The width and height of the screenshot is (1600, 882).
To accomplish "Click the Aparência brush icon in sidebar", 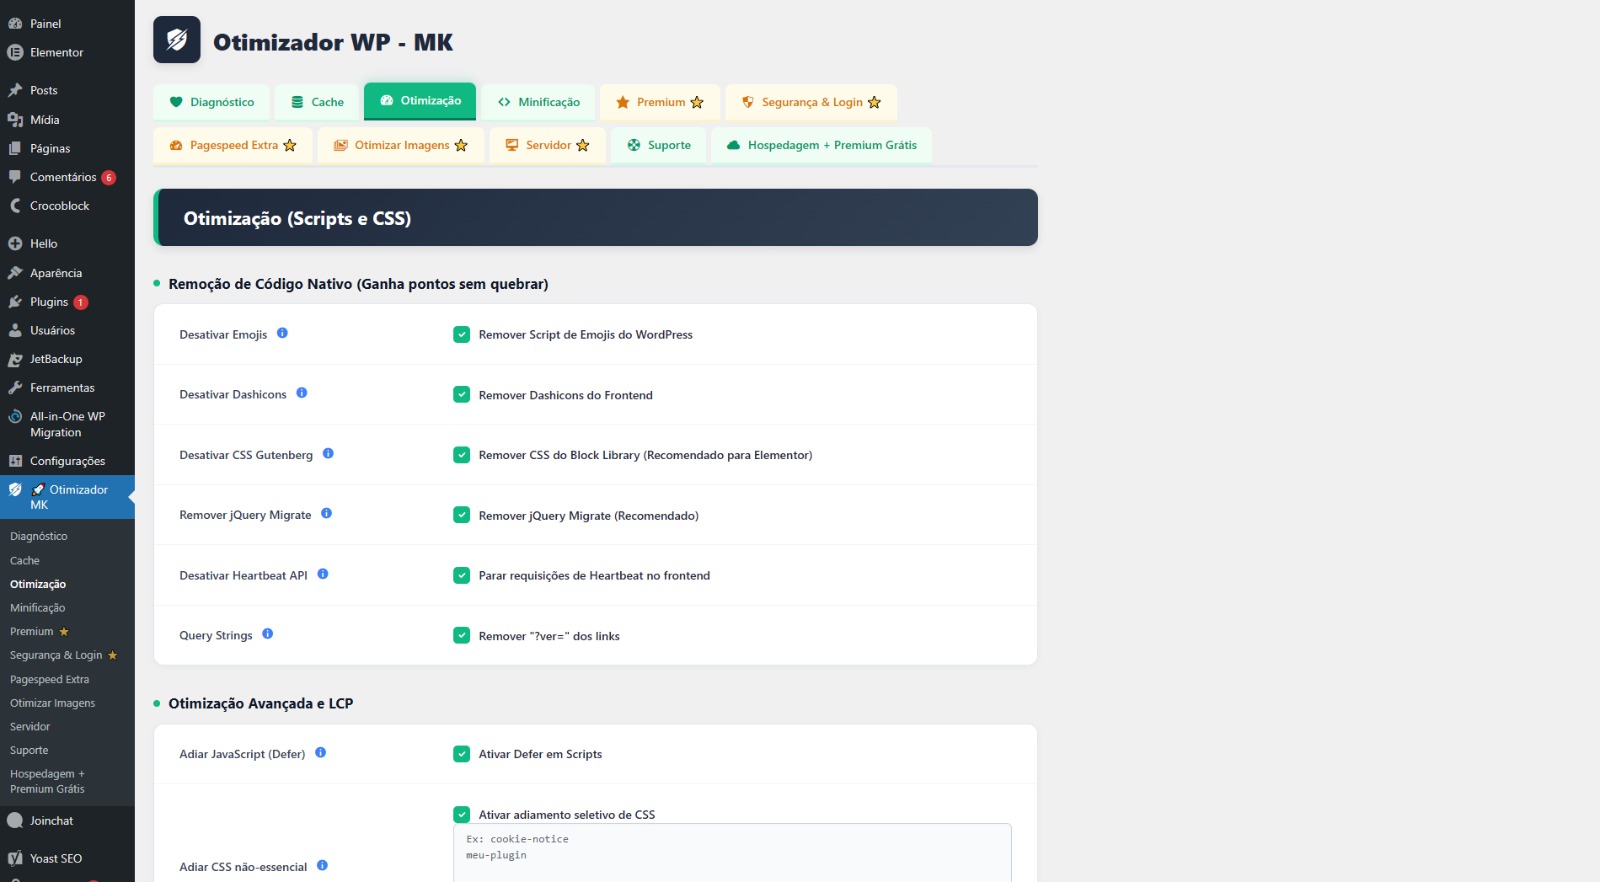I will 15,273.
